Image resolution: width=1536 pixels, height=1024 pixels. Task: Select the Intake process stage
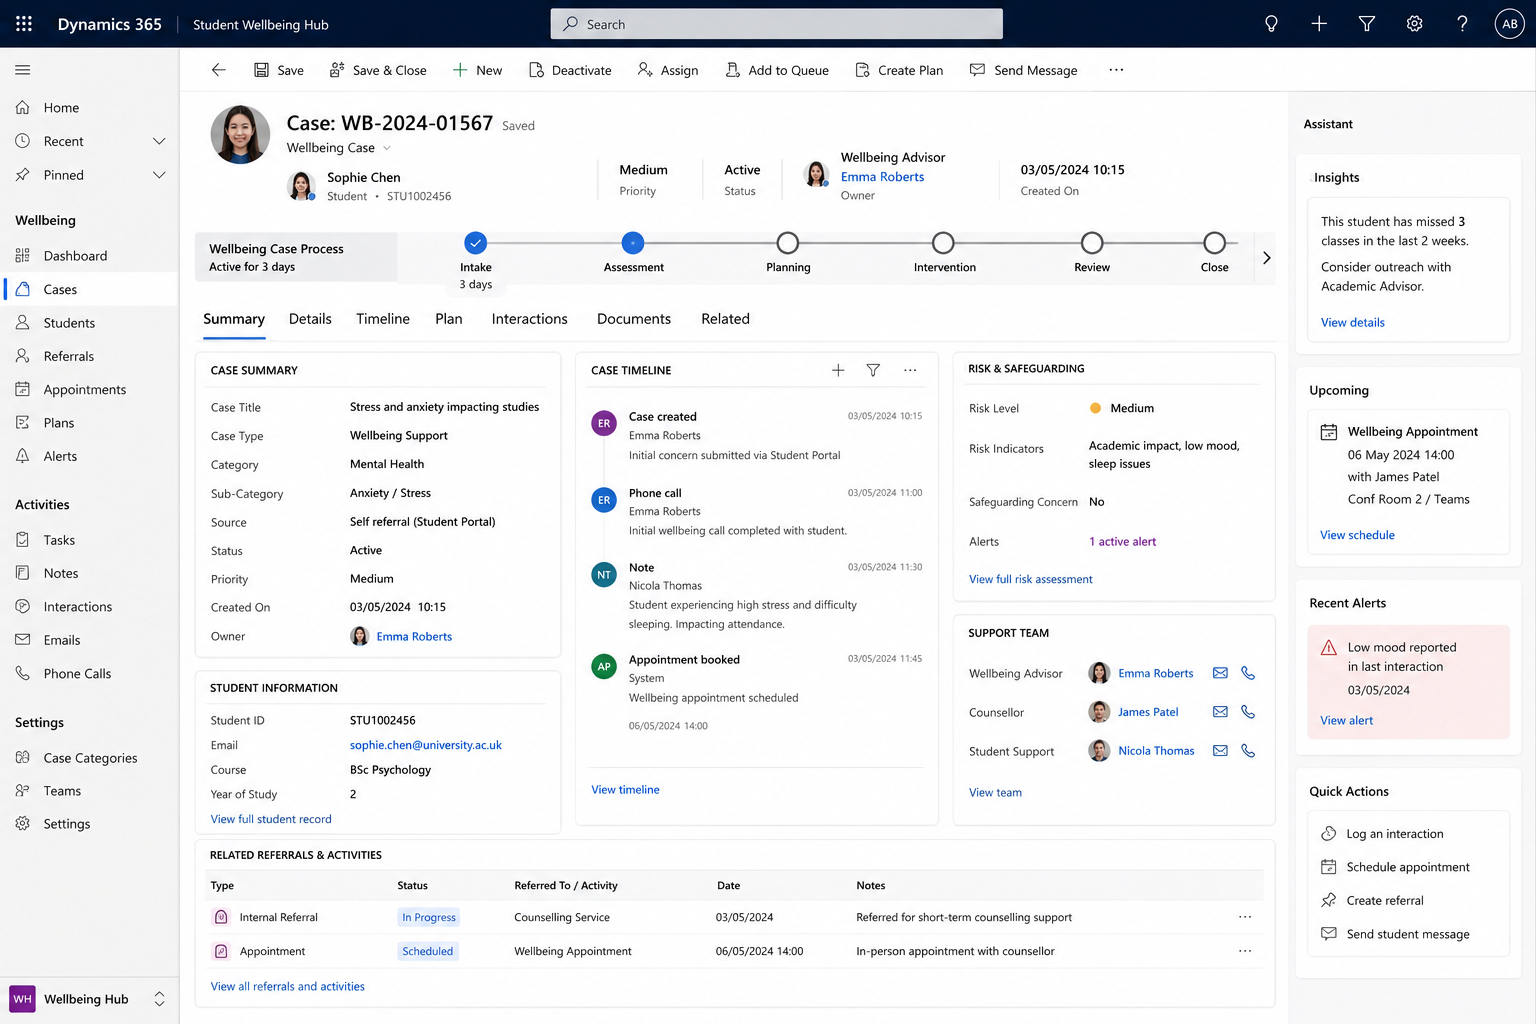pos(476,243)
